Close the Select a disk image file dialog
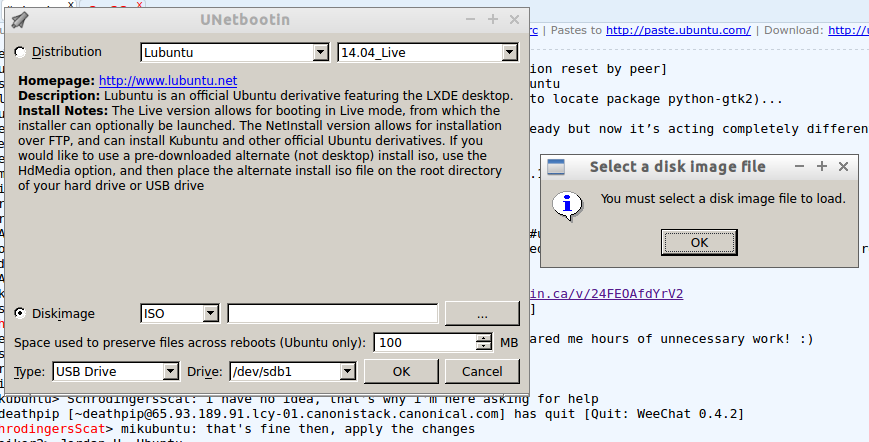 click(844, 166)
